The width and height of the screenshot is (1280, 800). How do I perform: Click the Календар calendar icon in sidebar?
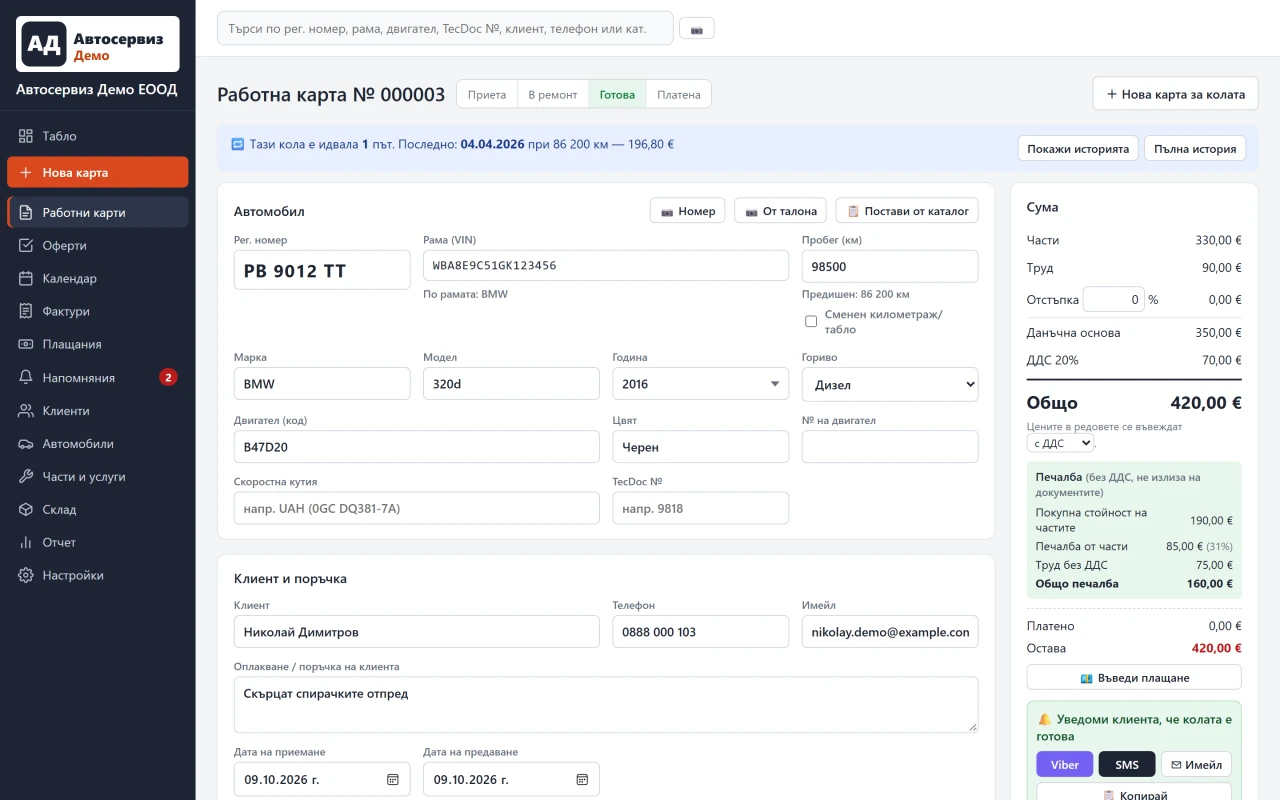(x=26, y=279)
